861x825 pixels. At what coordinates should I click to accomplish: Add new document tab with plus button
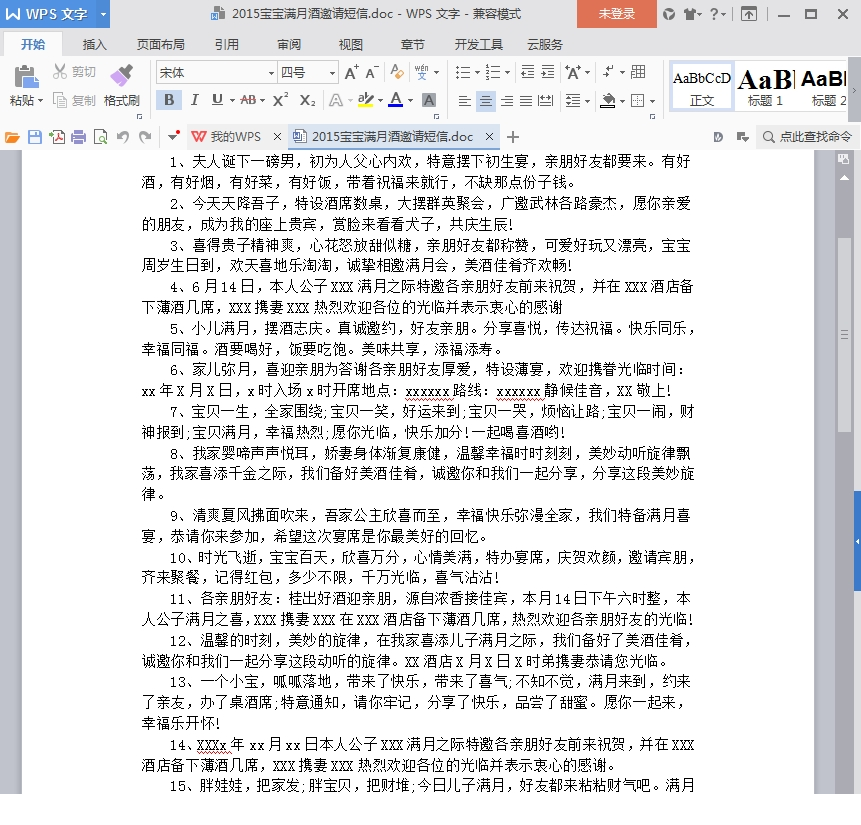click(512, 137)
